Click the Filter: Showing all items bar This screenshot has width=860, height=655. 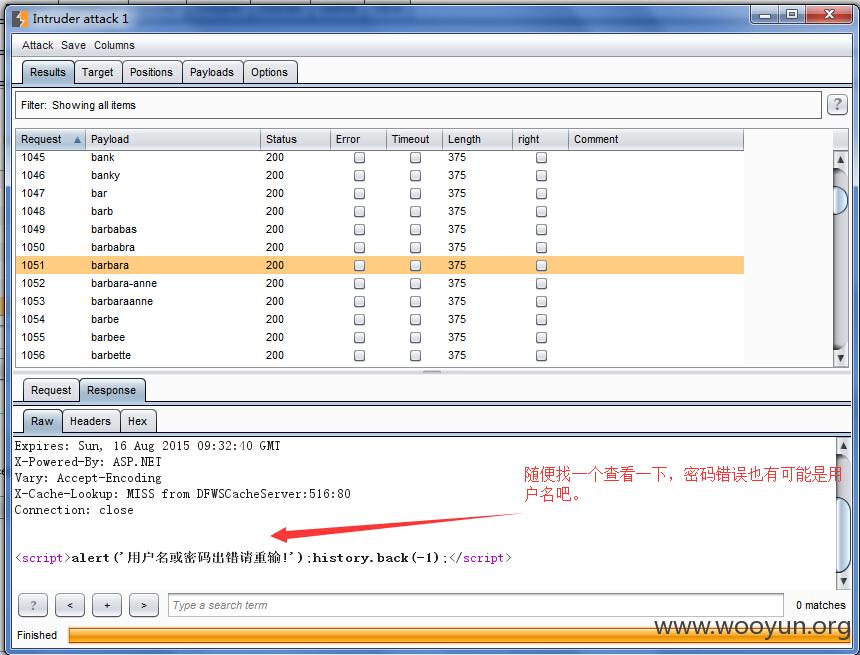click(418, 105)
